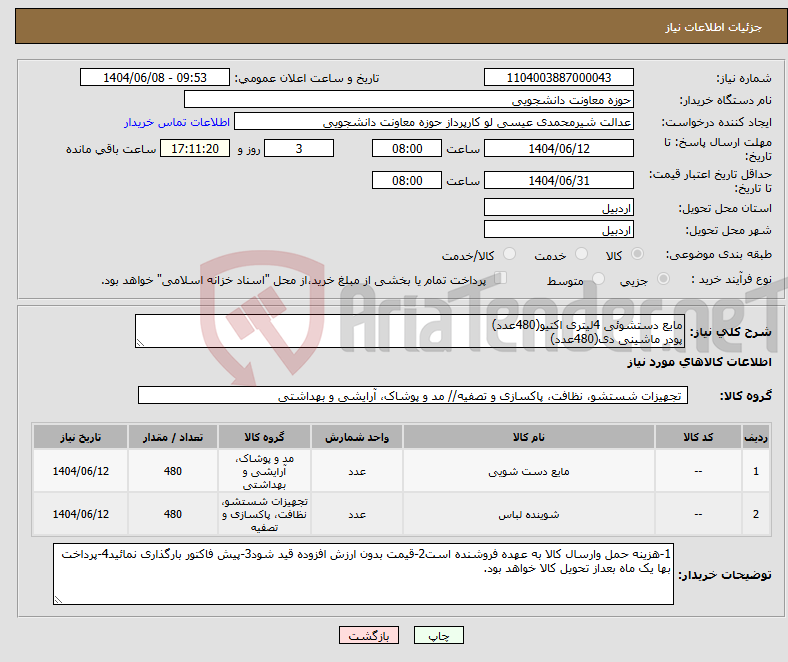Click the quantity 480 in شوینده لباس row
The width and height of the screenshot is (788, 662).
172,514
